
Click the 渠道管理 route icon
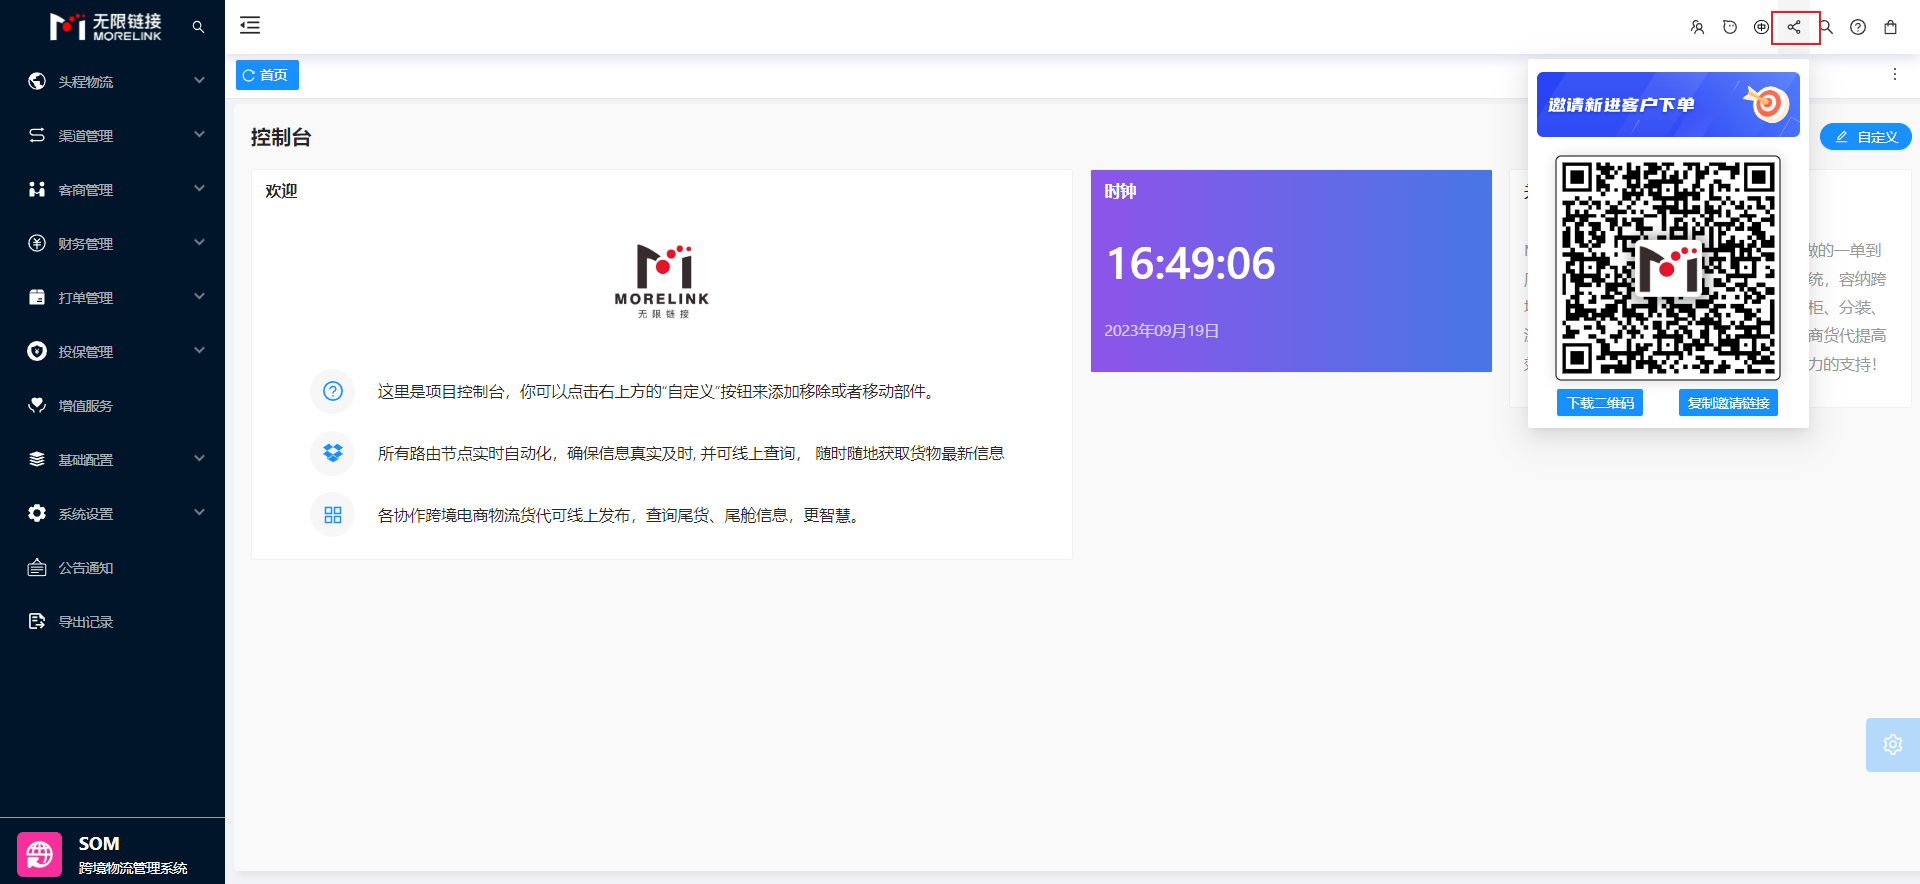point(37,135)
